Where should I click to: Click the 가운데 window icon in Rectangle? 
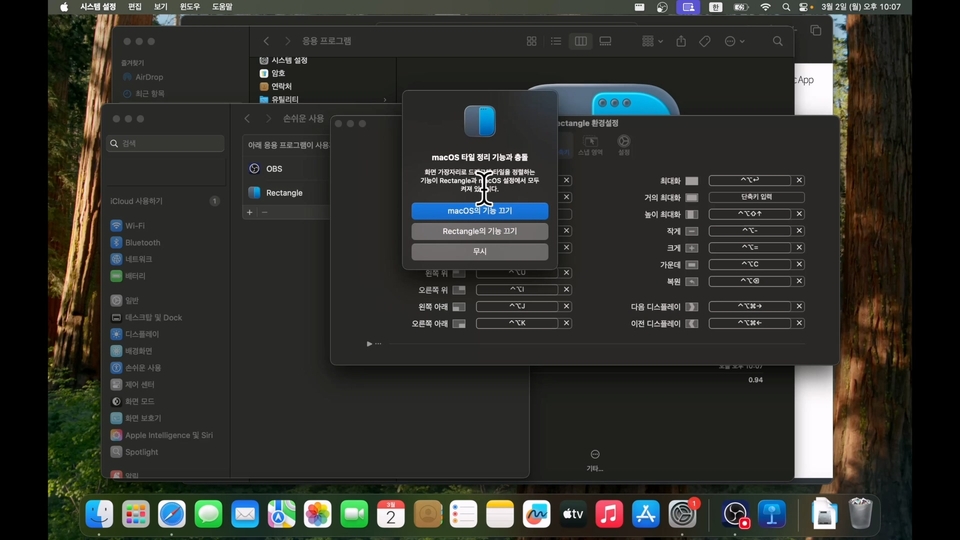click(x=691, y=264)
